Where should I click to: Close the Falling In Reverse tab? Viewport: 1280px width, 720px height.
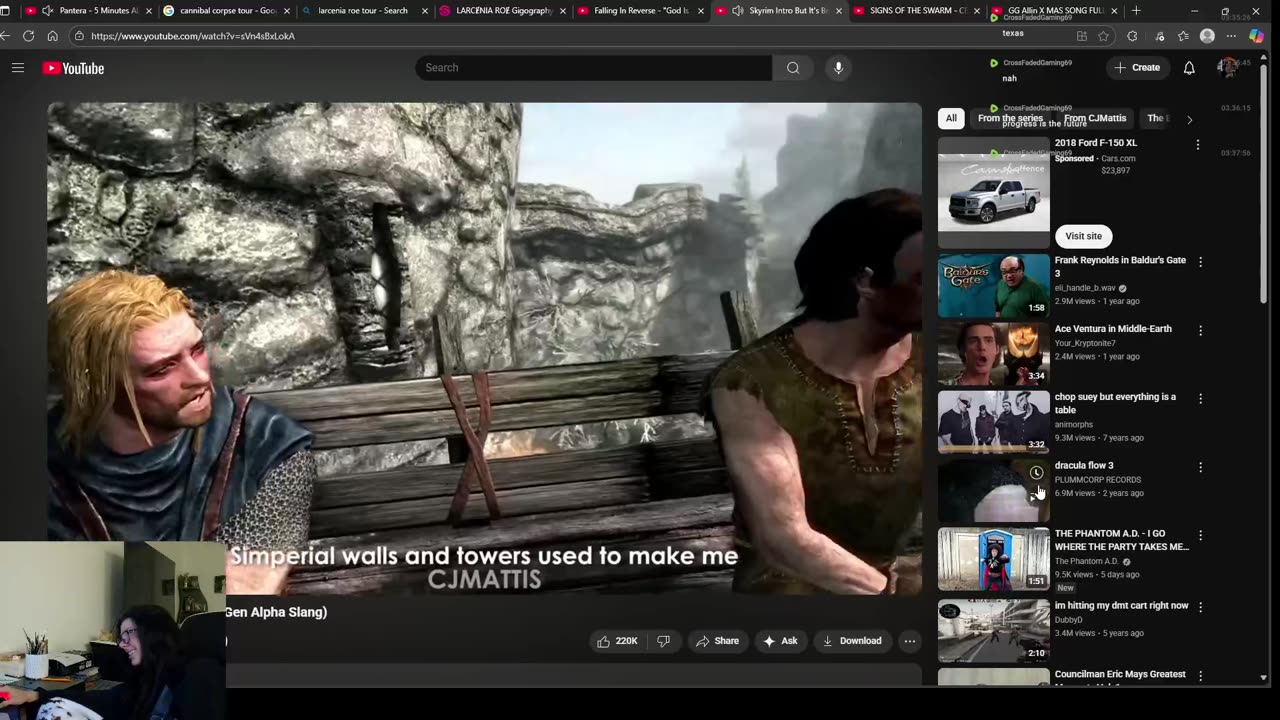click(700, 11)
